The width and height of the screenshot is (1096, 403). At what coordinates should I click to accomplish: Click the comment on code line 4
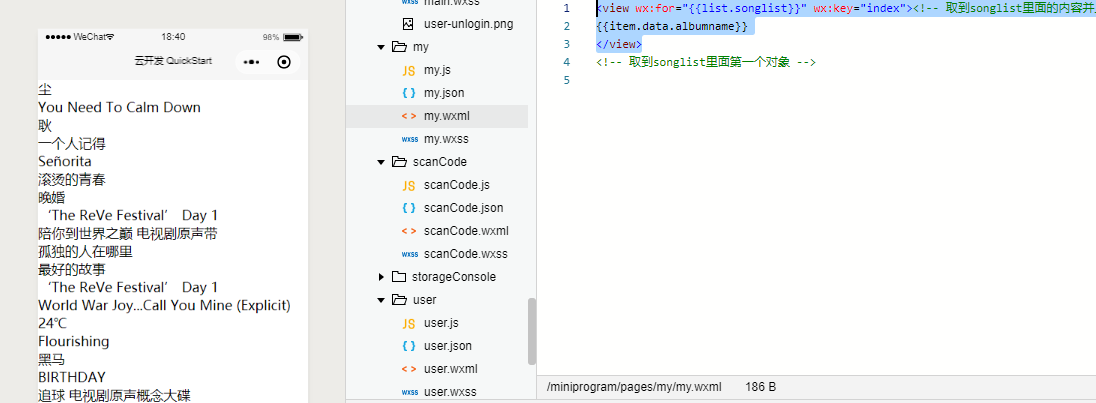pos(706,62)
